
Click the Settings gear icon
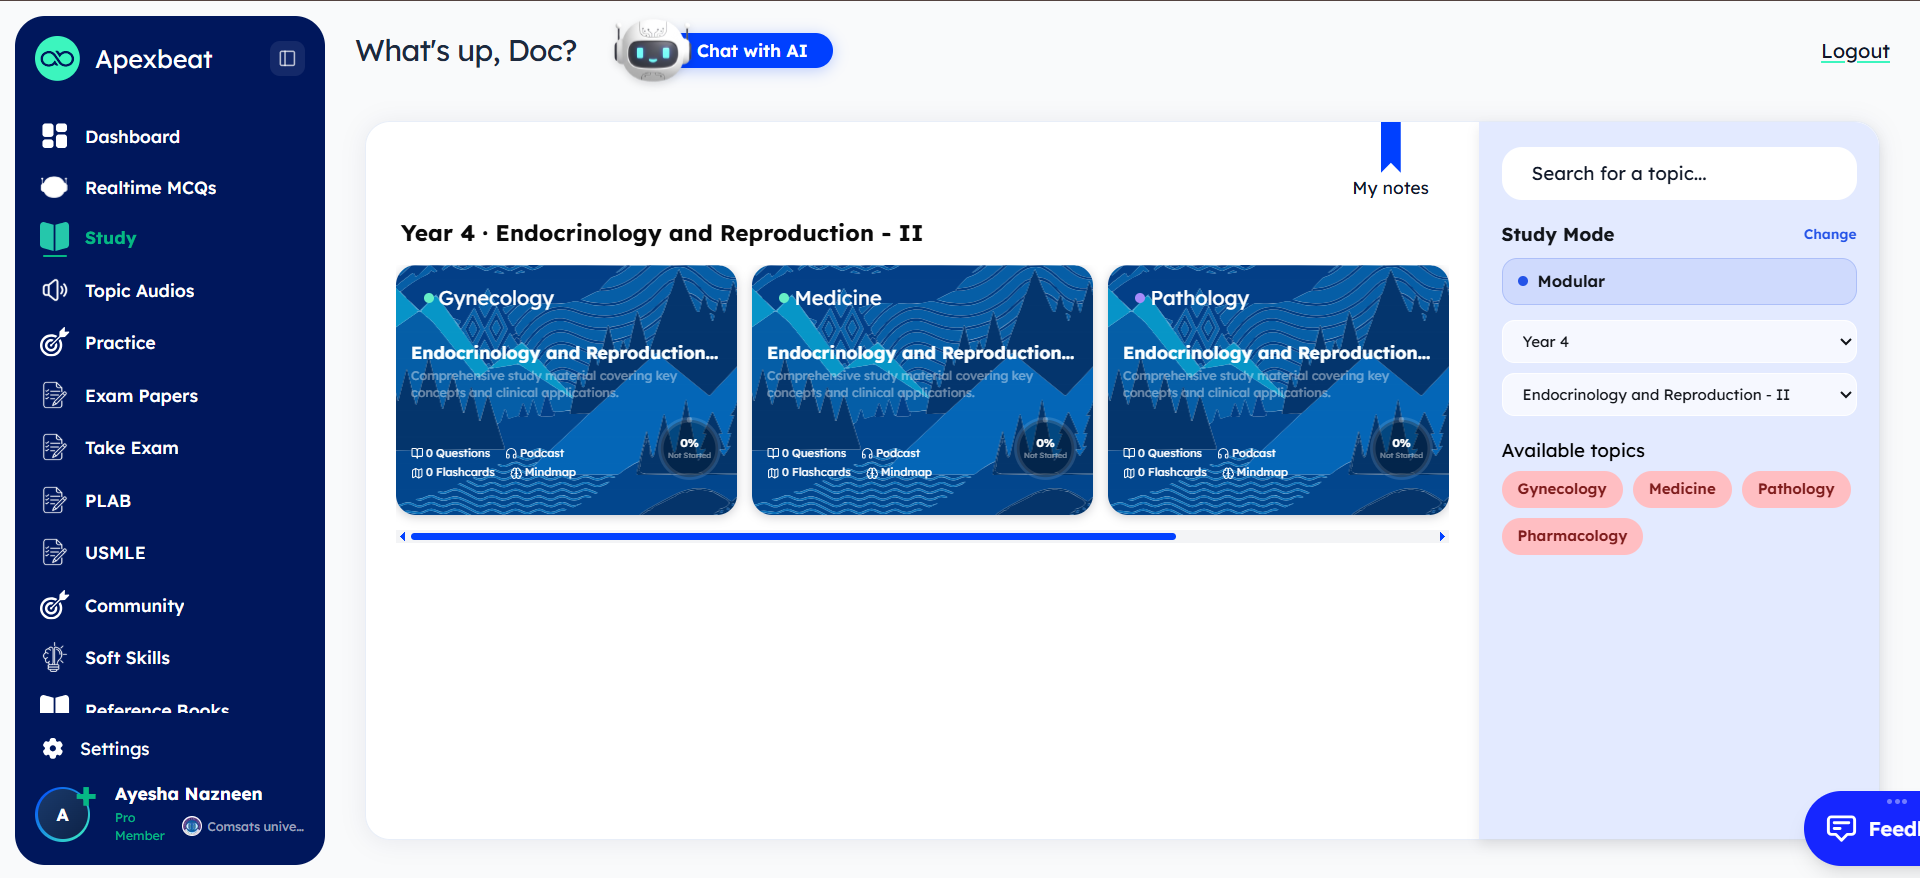point(53,748)
